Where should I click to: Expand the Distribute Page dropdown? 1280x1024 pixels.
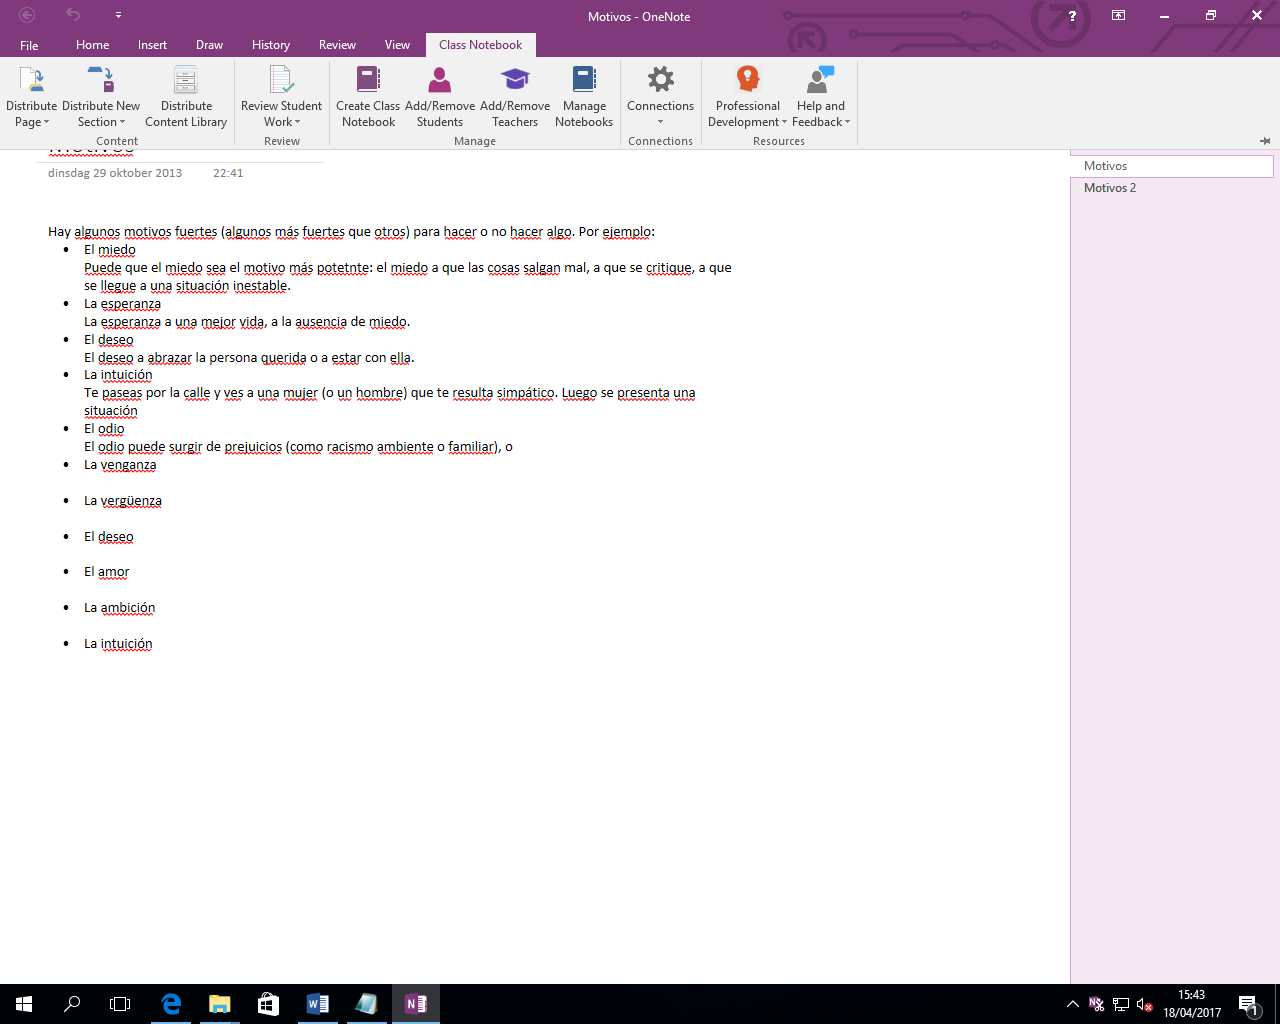tap(32, 122)
